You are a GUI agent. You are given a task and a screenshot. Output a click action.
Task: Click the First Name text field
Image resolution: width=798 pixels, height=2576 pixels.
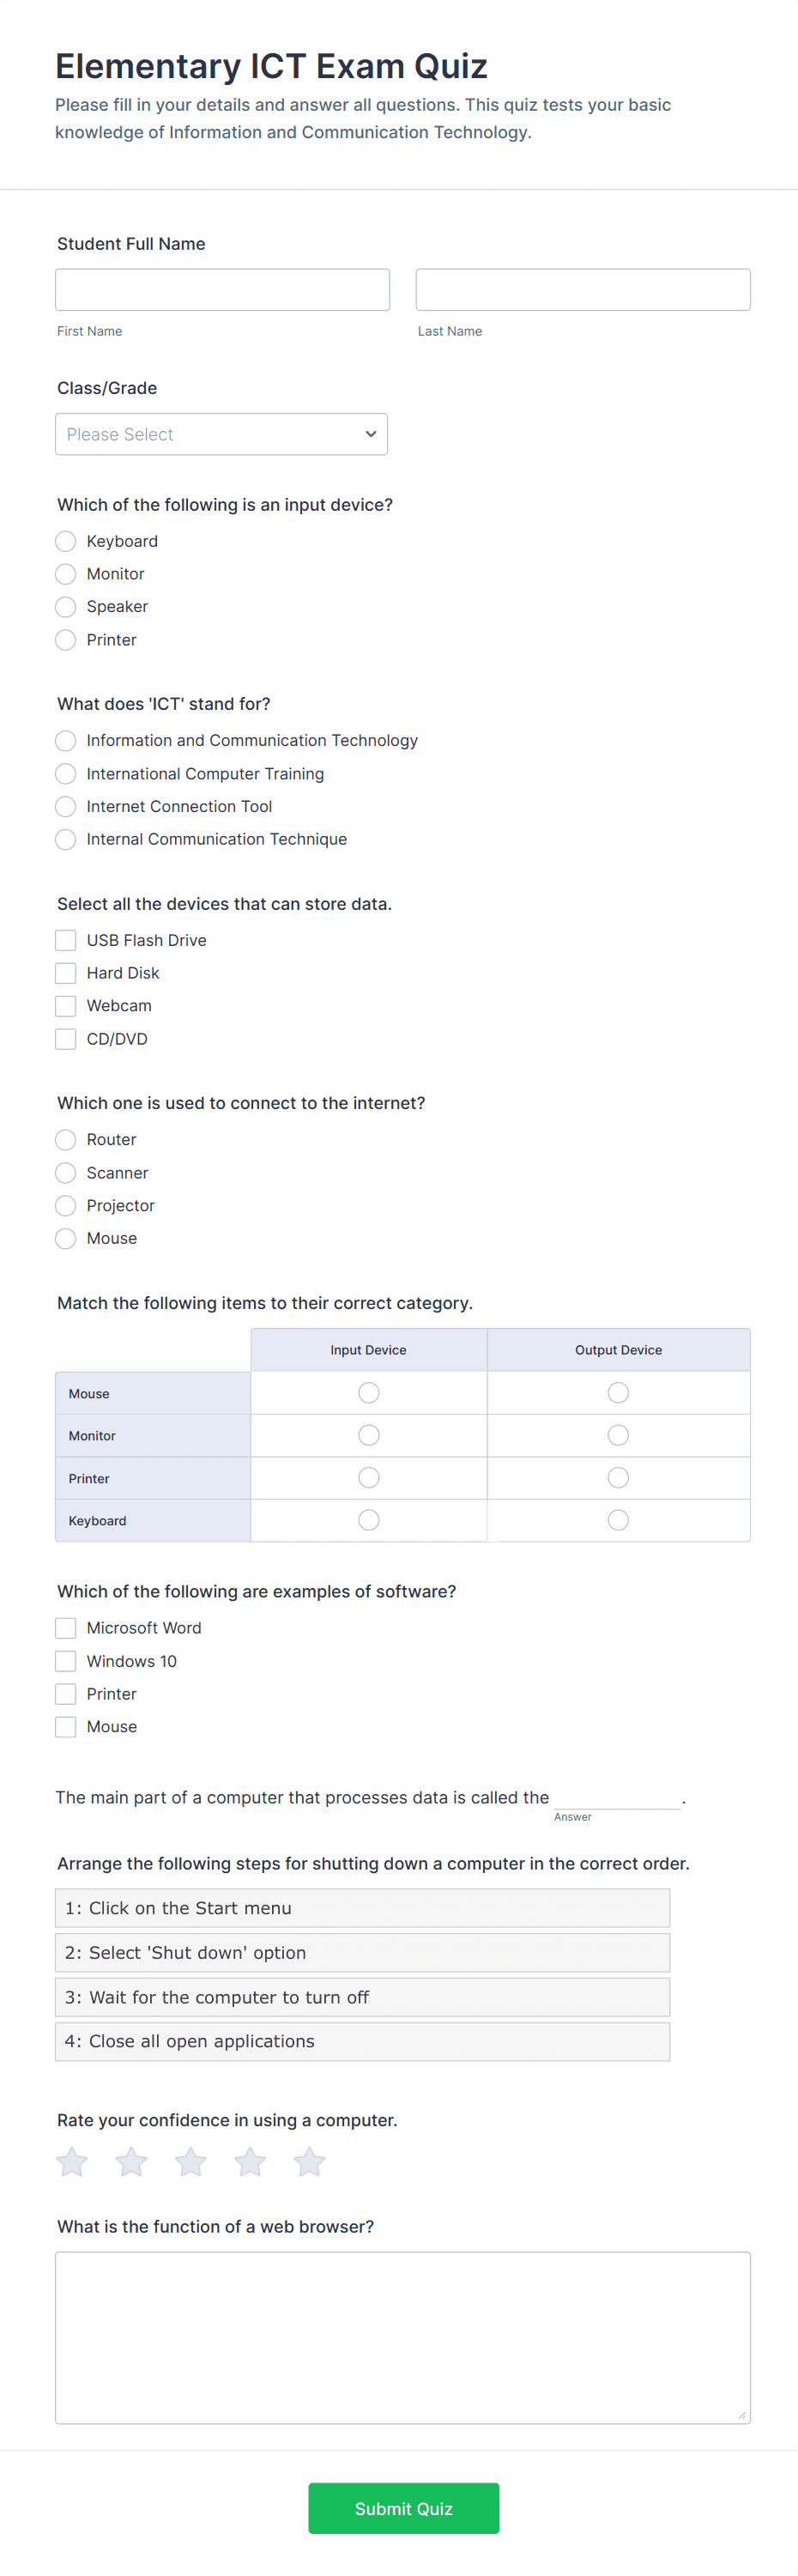(x=222, y=289)
